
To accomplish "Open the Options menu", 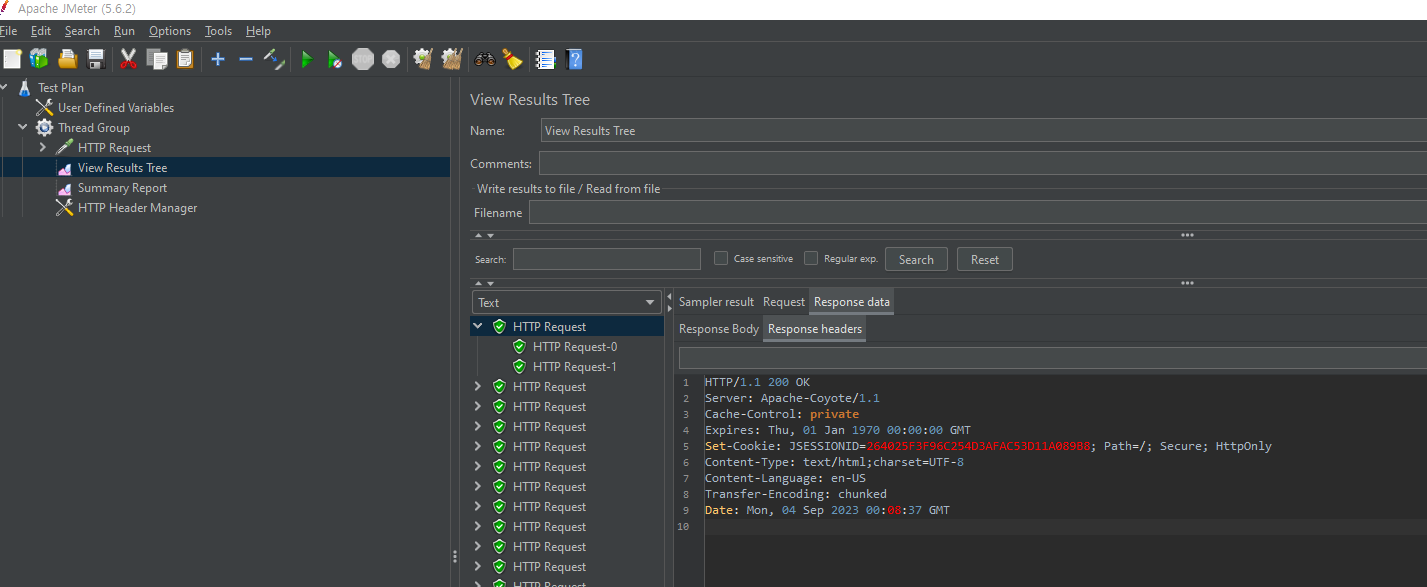I will point(170,31).
